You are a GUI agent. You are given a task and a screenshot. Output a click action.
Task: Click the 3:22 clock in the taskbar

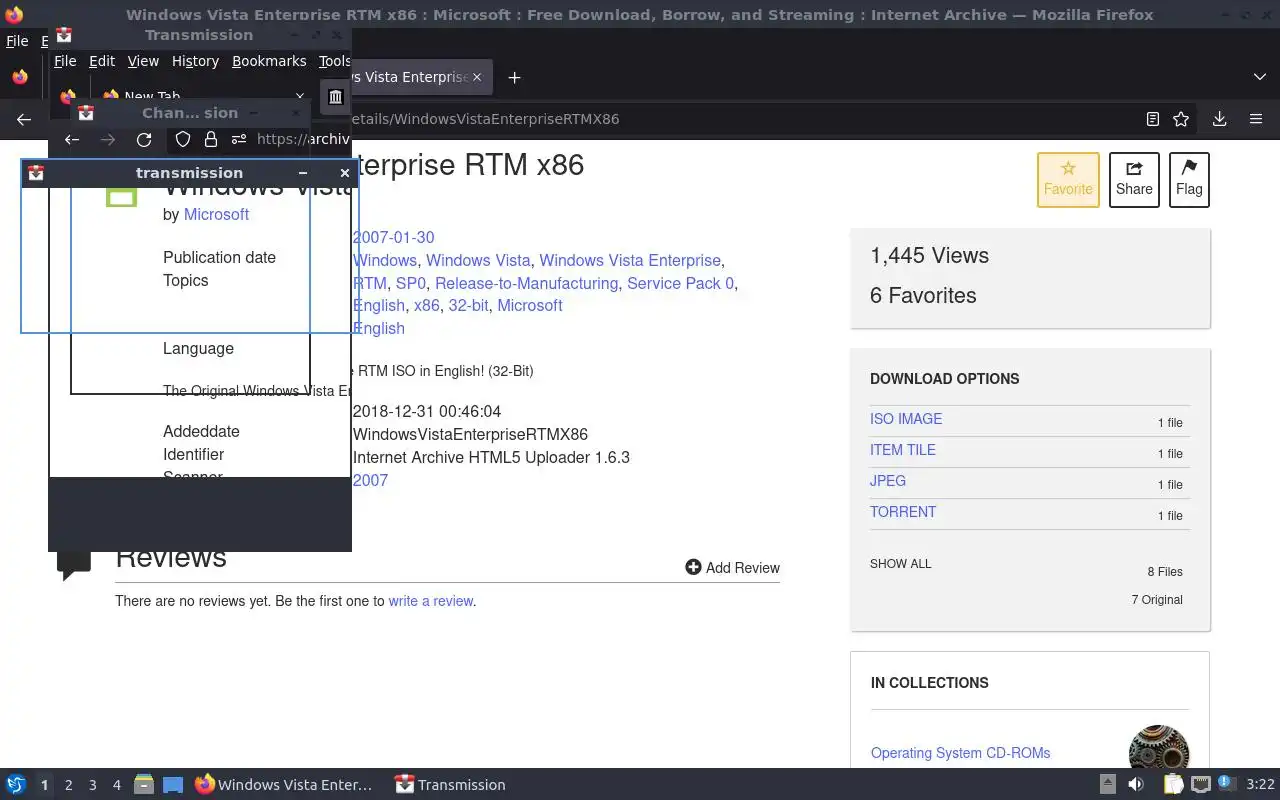(x=1260, y=785)
